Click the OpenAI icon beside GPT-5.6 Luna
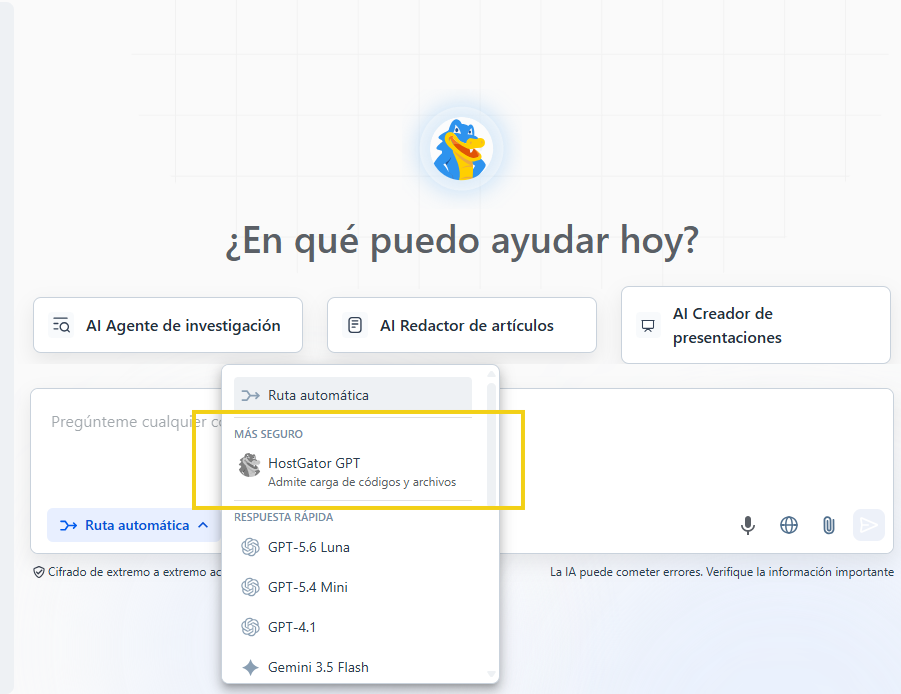The image size is (901, 694). click(250, 548)
